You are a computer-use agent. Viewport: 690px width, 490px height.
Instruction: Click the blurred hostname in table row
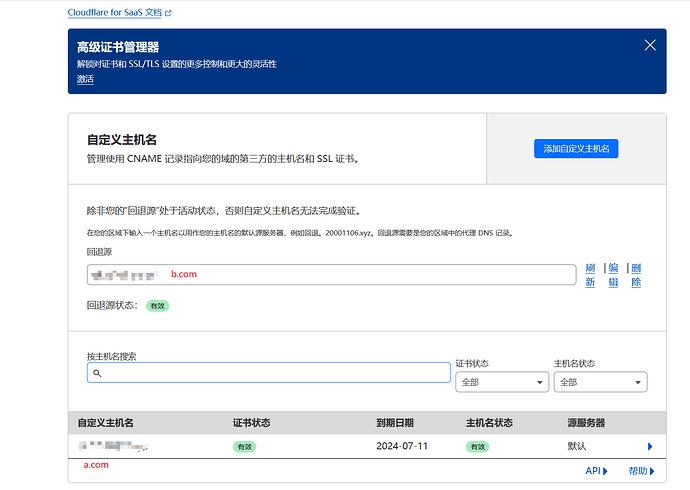coord(113,446)
